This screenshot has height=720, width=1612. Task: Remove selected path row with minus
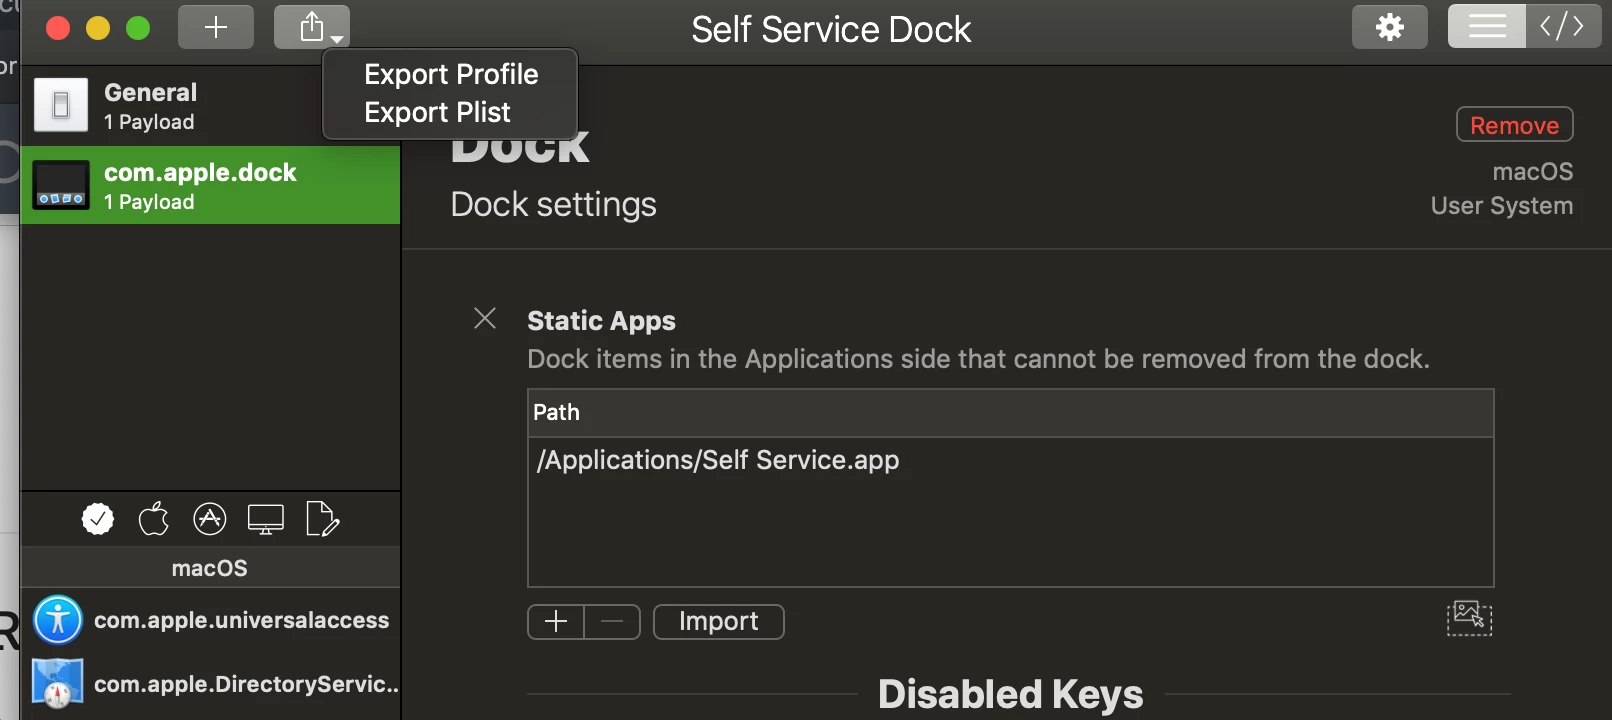[x=612, y=622]
